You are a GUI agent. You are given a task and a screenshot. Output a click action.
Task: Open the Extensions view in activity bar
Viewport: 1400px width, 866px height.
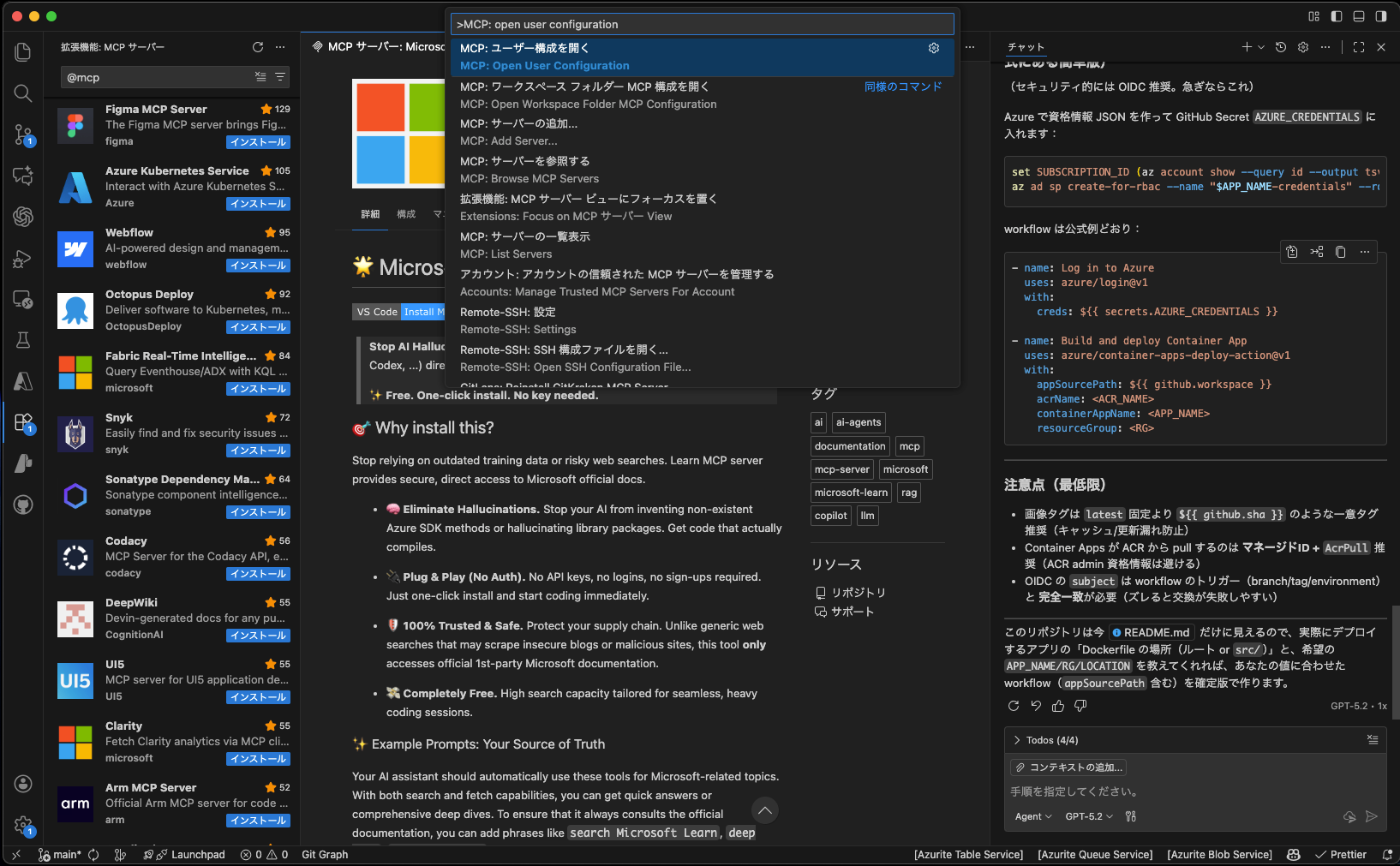pyautogui.click(x=22, y=422)
